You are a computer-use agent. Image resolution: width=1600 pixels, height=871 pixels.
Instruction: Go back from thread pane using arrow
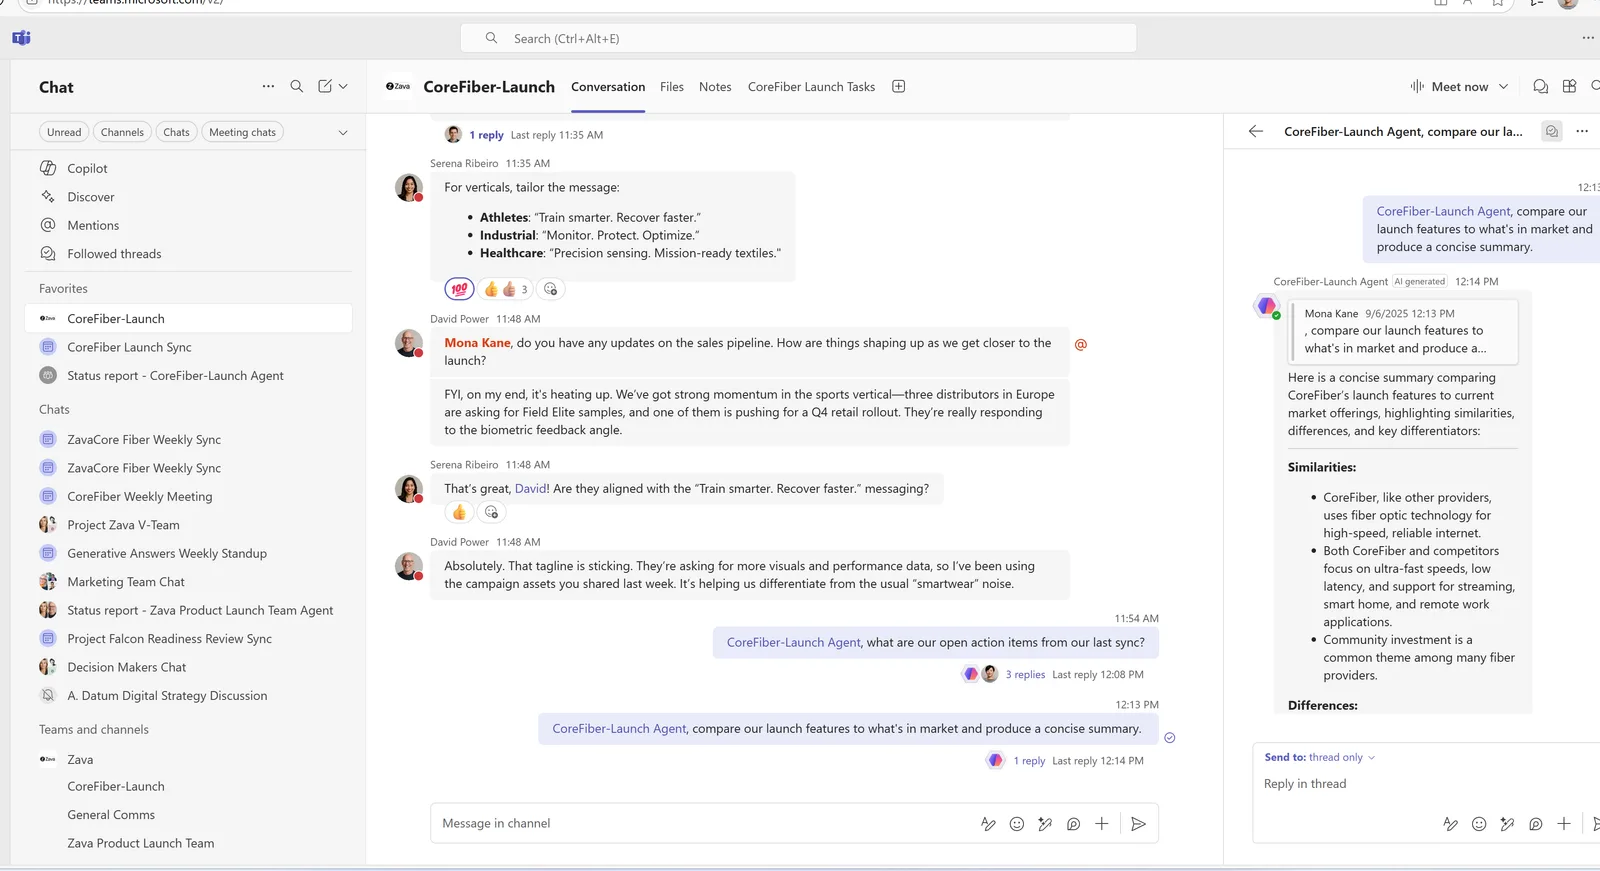(x=1256, y=131)
